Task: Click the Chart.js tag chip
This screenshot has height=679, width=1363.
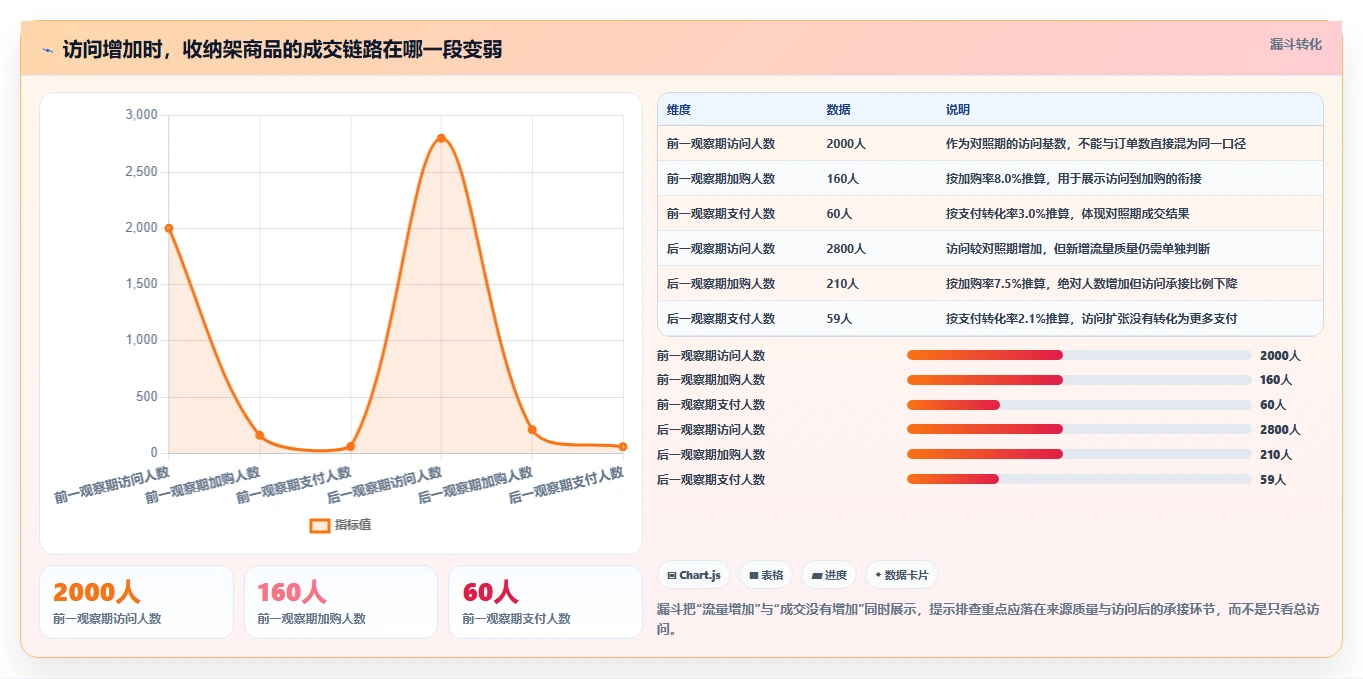Action: point(694,575)
